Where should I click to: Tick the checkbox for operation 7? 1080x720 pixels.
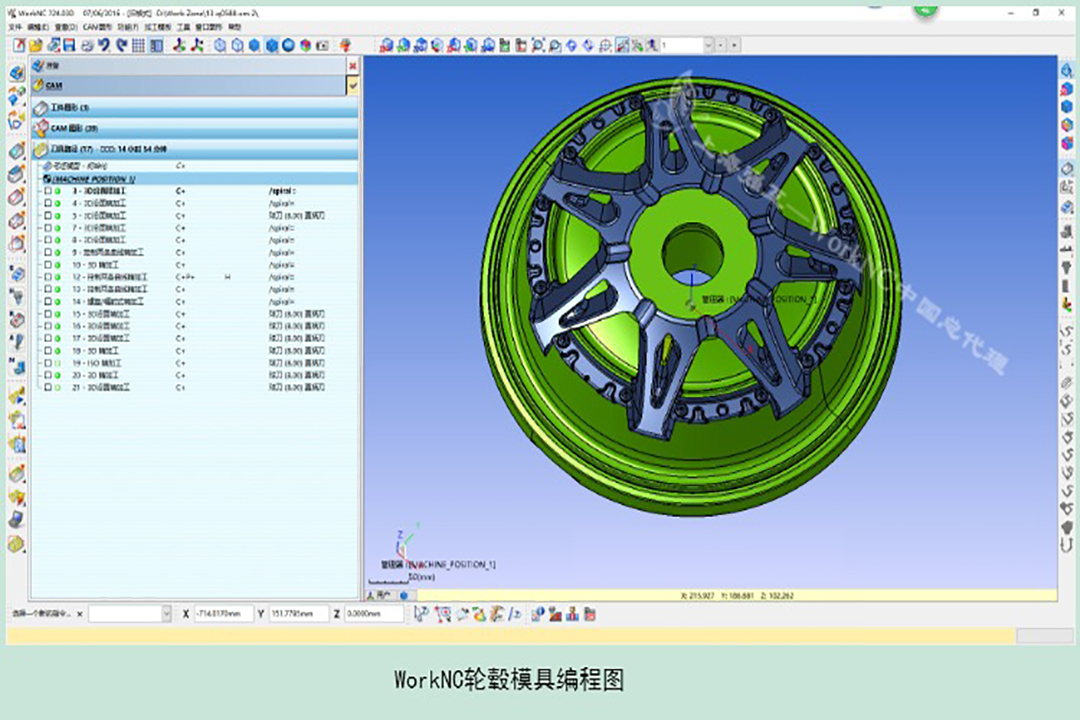48,228
